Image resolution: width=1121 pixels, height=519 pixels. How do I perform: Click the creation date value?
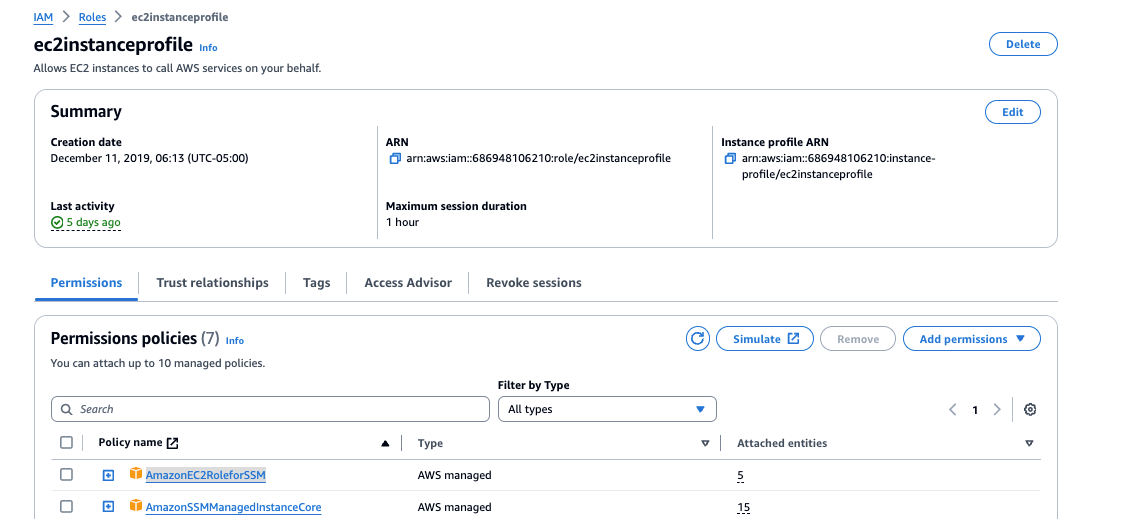point(149,158)
